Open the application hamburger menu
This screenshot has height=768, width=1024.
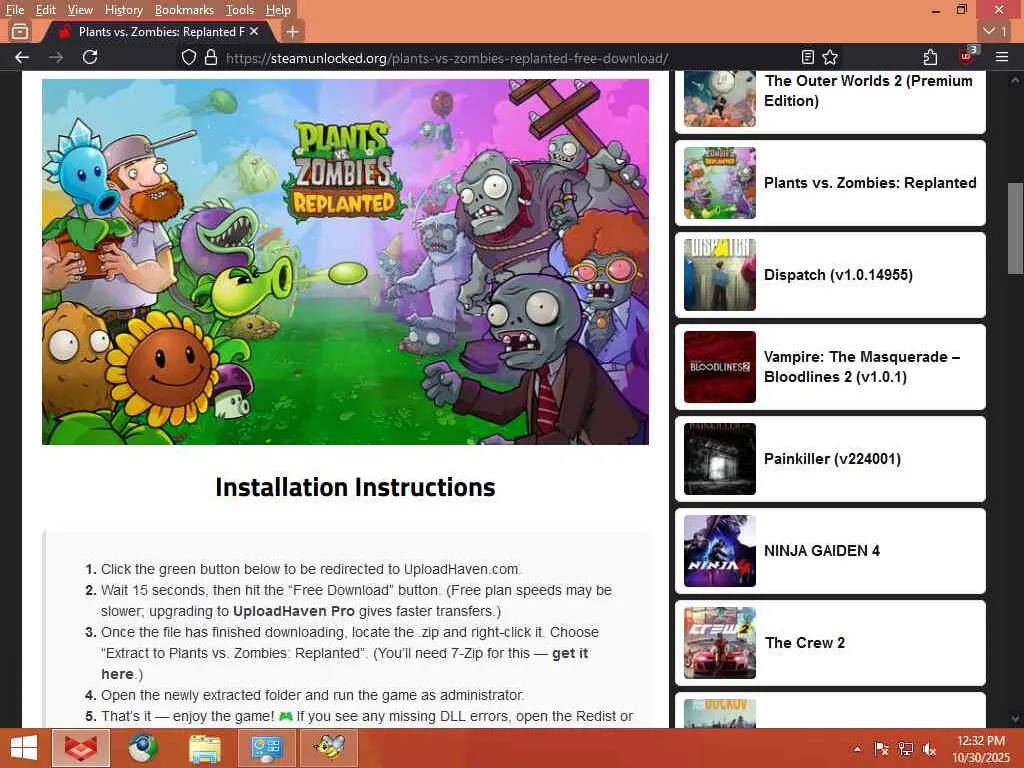click(x=1002, y=57)
